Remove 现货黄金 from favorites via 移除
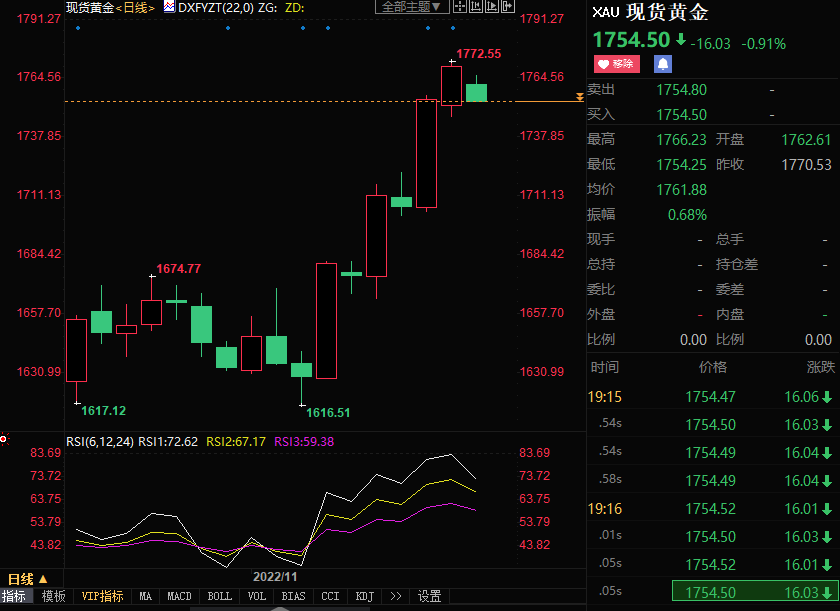The width and height of the screenshot is (840, 611). coord(616,64)
